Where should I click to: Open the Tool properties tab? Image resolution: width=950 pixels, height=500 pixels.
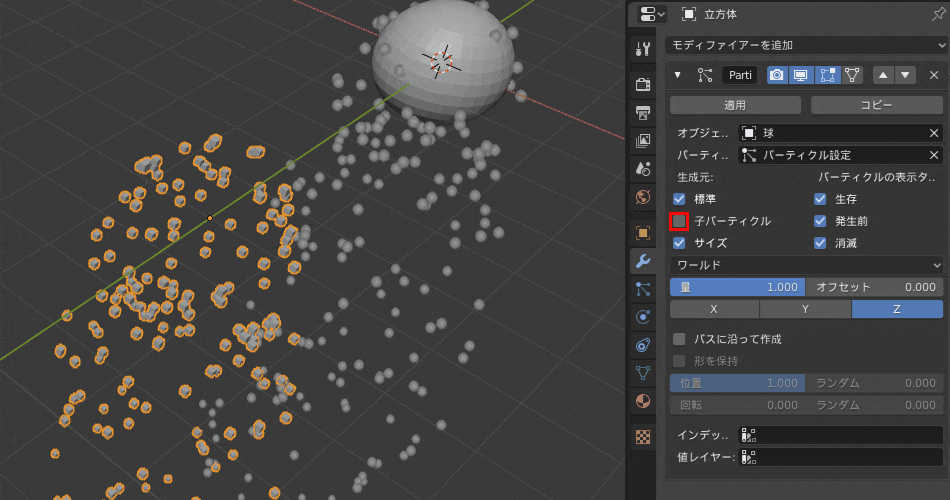(x=643, y=48)
